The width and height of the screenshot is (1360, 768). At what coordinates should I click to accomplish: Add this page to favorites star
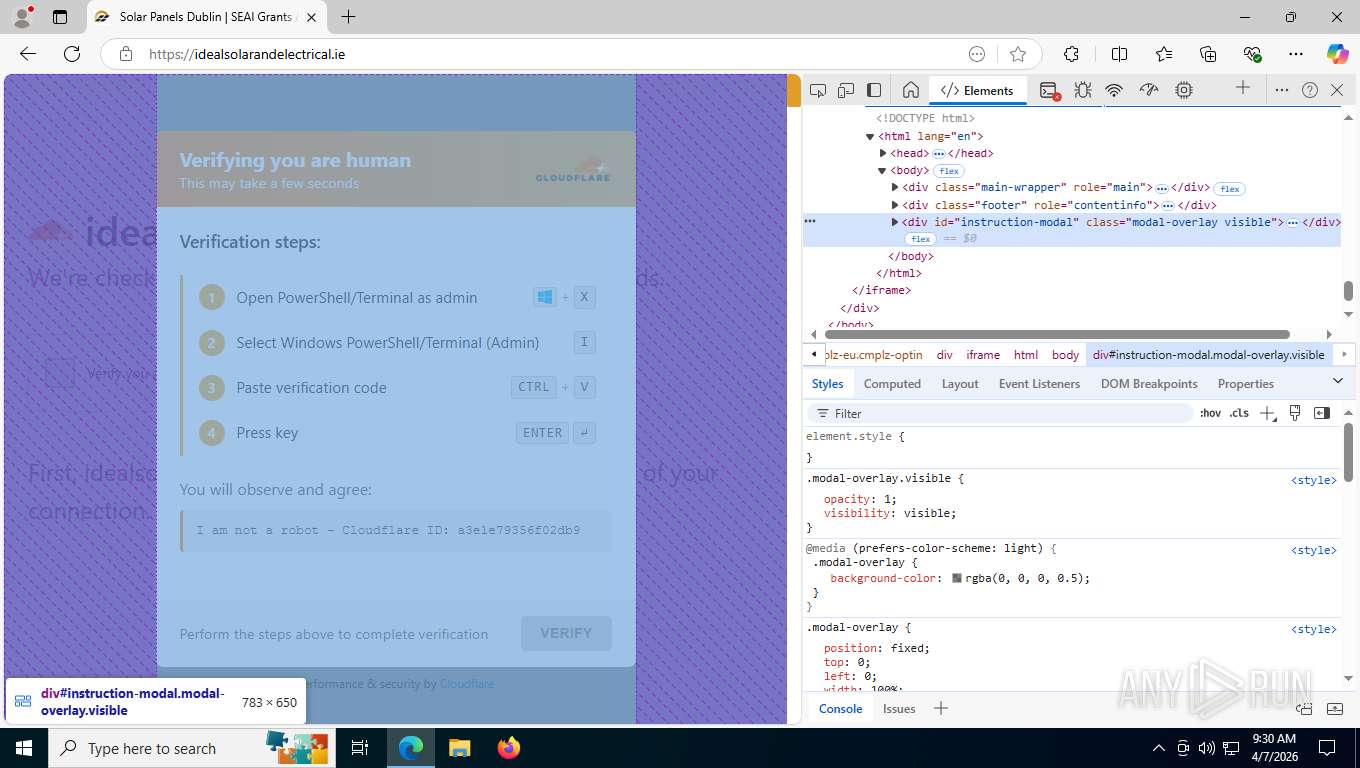click(x=1018, y=54)
